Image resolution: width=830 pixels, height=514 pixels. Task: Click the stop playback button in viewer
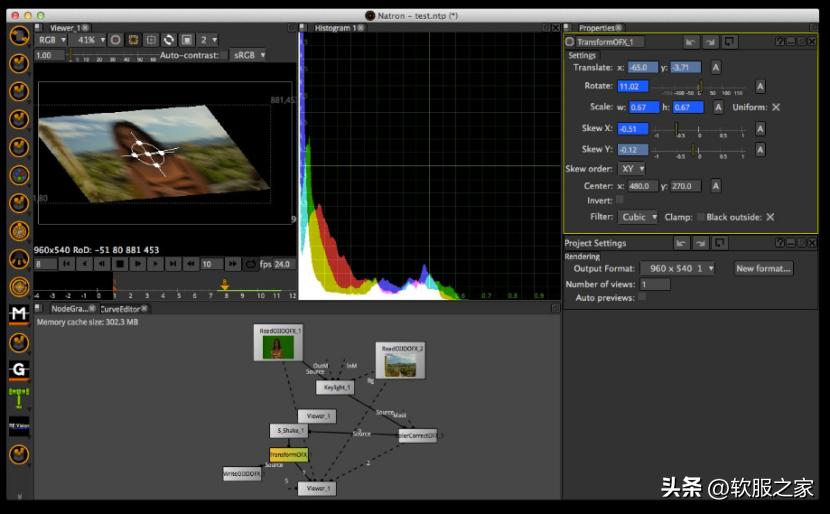tap(119, 264)
